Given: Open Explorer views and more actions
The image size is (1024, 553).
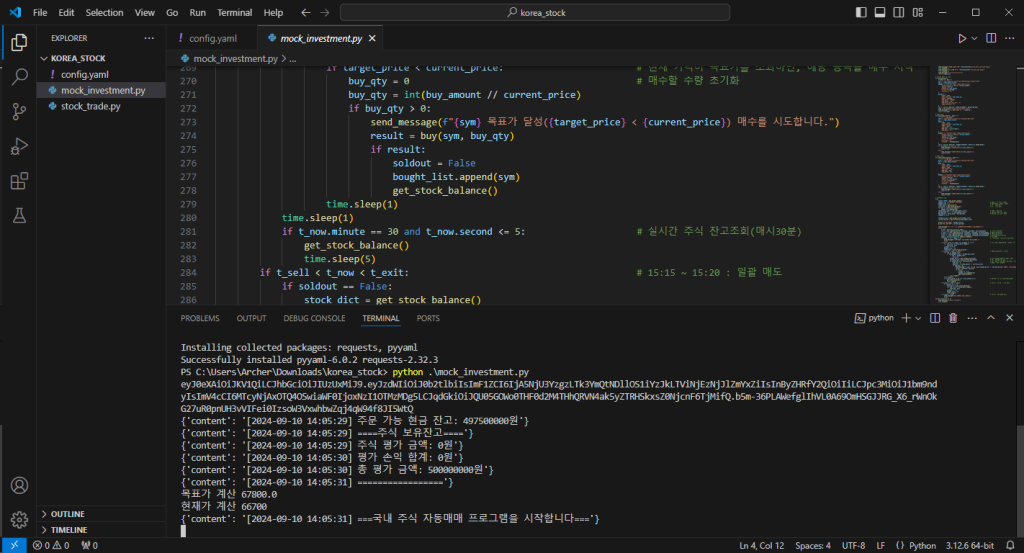Looking at the screenshot, I should point(149,39).
